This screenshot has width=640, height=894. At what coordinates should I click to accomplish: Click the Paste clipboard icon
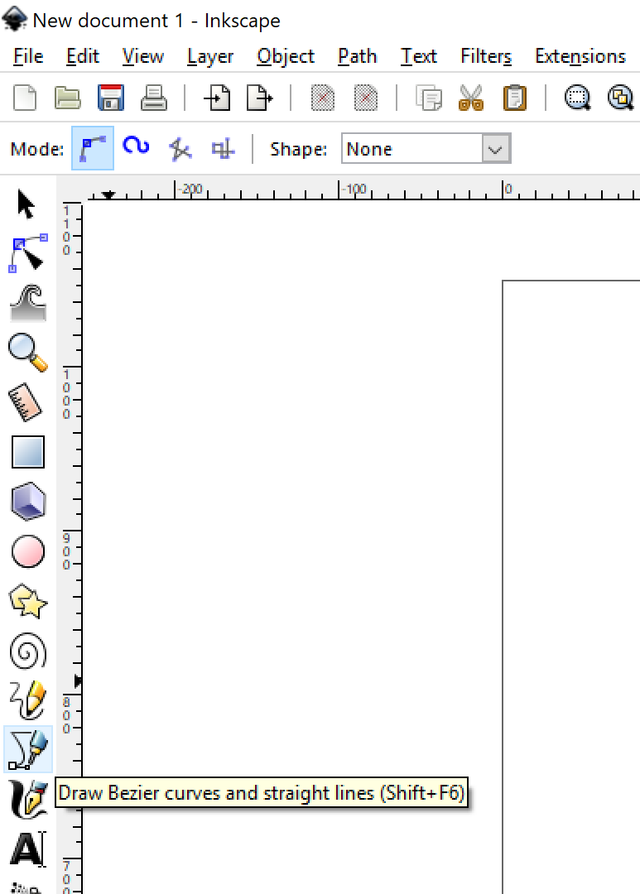point(515,97)
